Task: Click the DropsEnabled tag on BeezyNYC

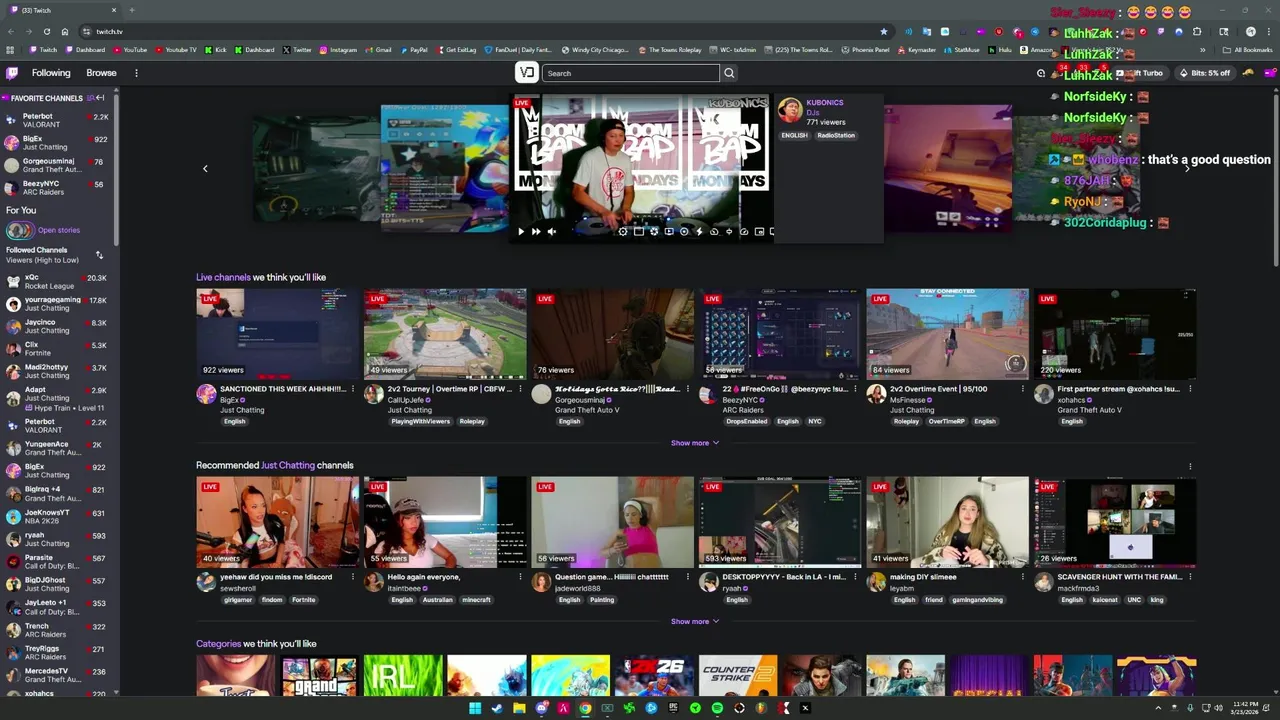Action: (x=746, y=421)
